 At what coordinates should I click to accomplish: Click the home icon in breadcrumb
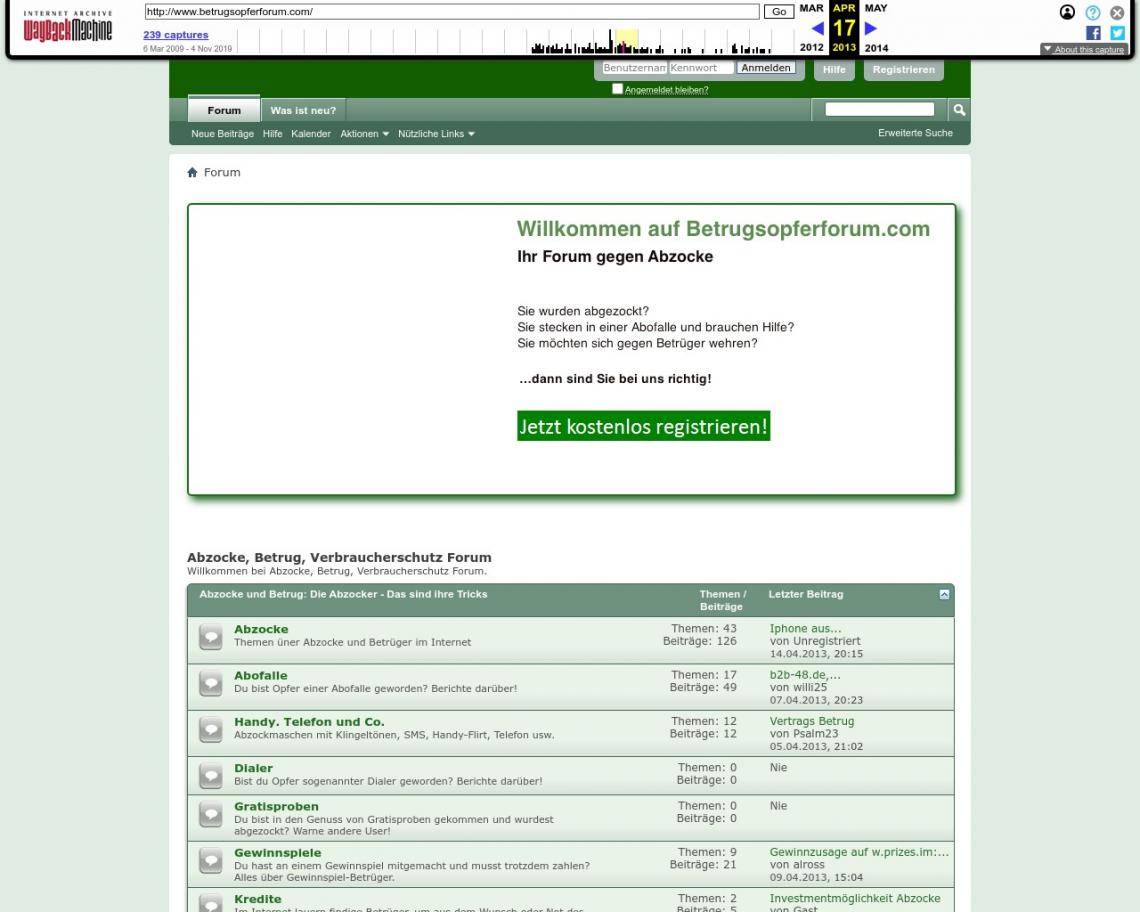[192, 172]
